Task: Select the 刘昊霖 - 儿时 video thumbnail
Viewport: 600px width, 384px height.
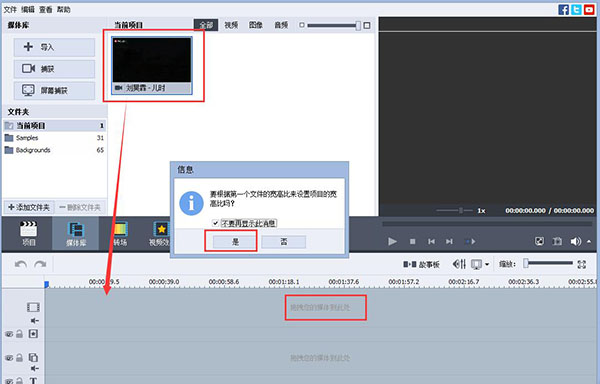Action: pyautogui.click(x=152, y=65)
